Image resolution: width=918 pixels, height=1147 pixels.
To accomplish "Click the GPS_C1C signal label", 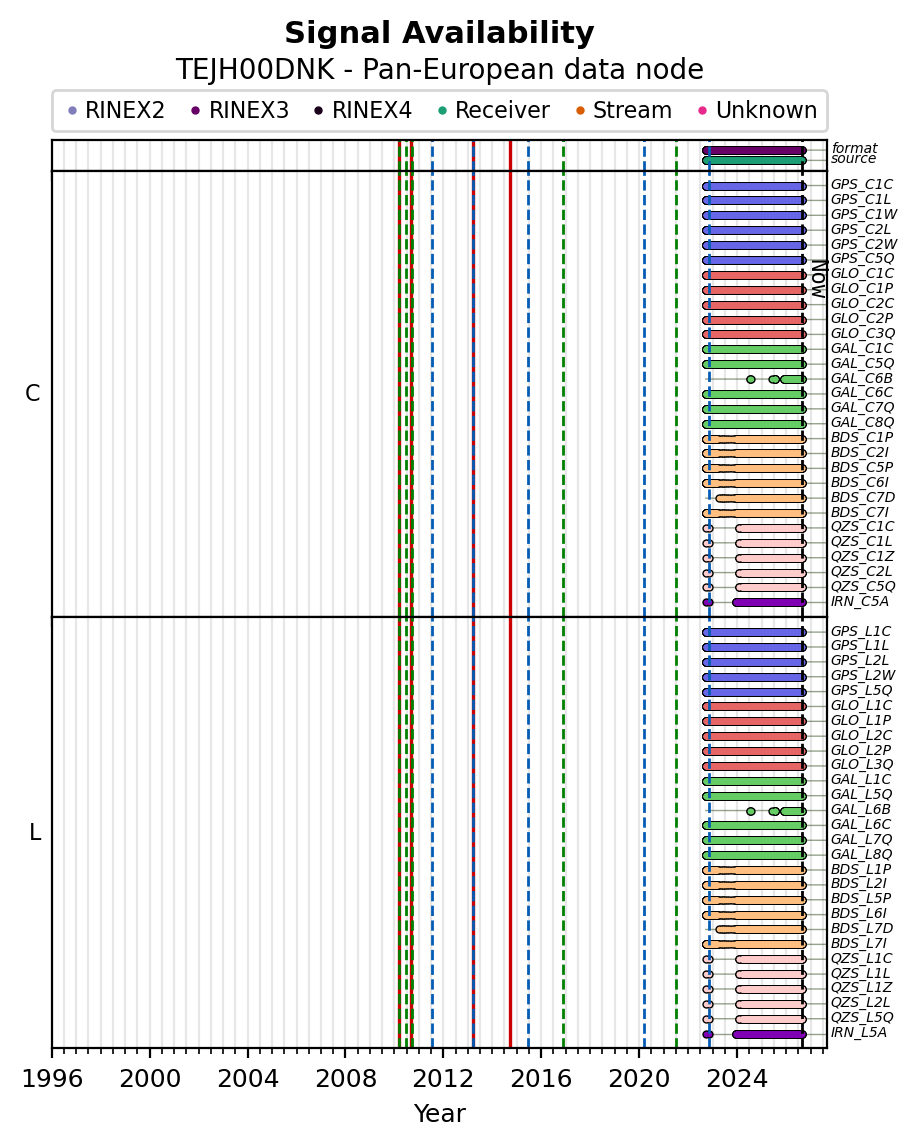I will [862, 184].
